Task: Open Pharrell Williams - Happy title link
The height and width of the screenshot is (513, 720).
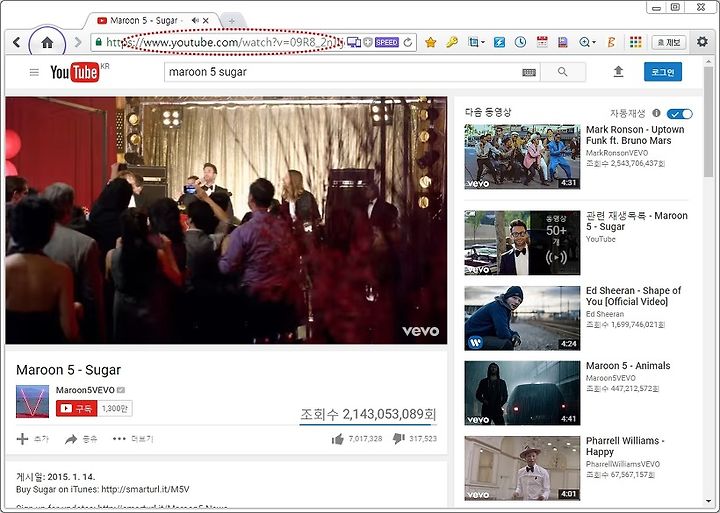Action: tap(625, 446)
